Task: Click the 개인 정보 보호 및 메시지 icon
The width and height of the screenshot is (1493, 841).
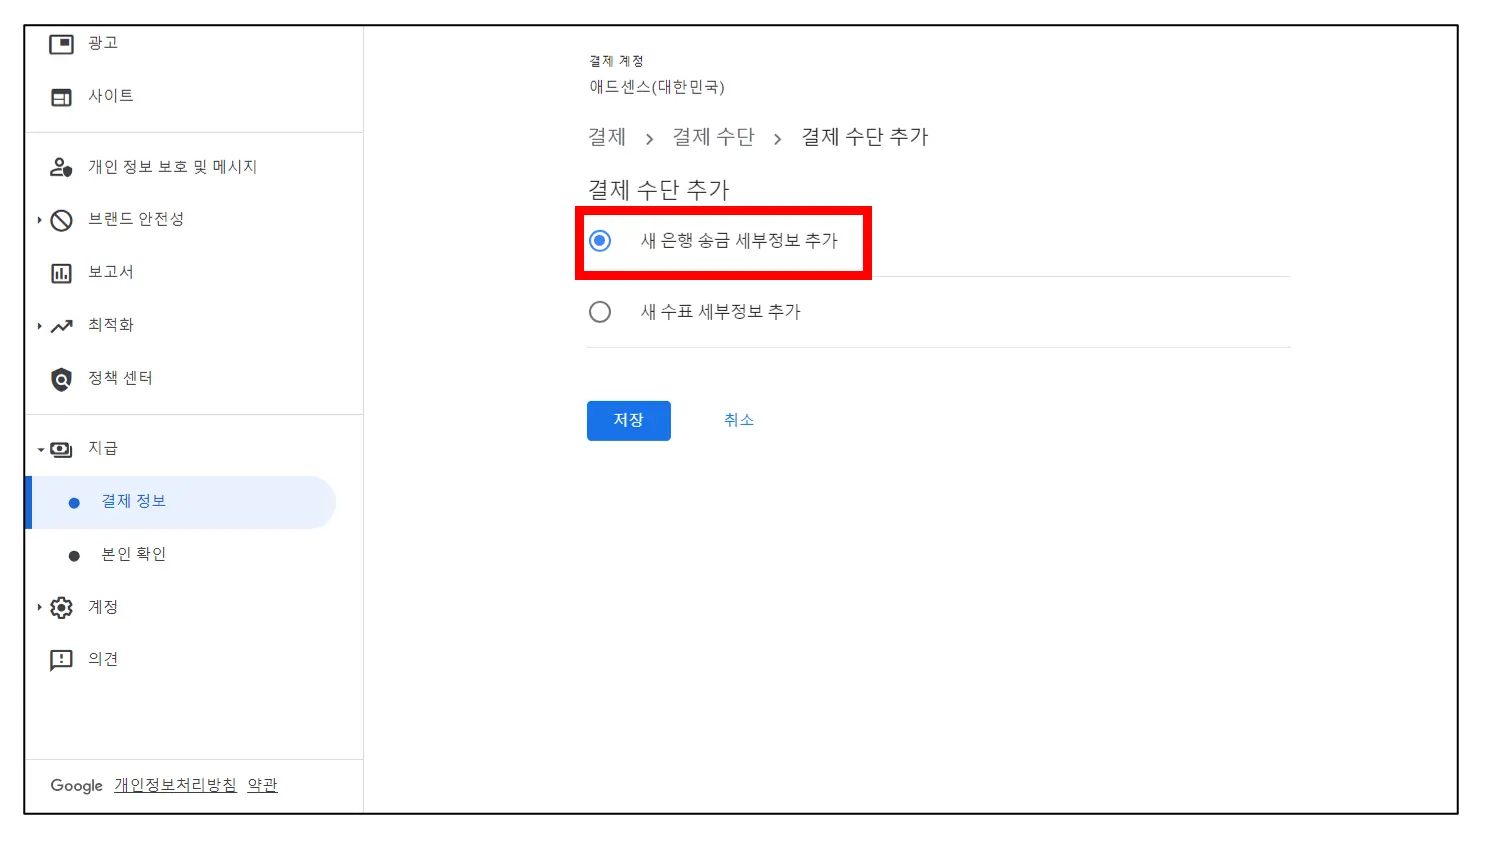Action: 61,166
